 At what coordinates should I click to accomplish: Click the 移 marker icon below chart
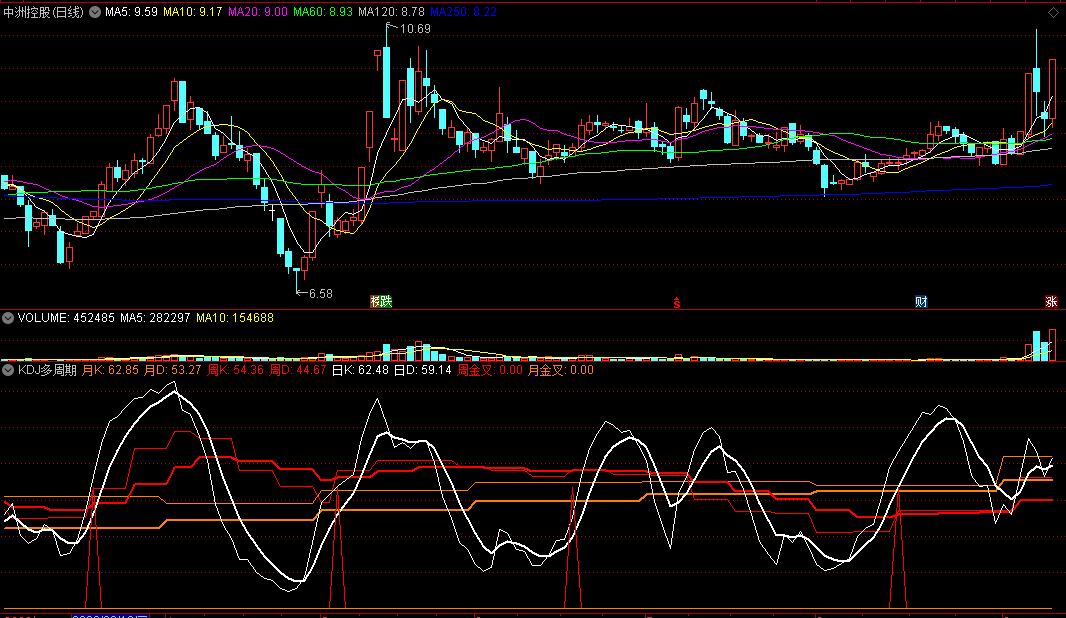coord(375,301)
